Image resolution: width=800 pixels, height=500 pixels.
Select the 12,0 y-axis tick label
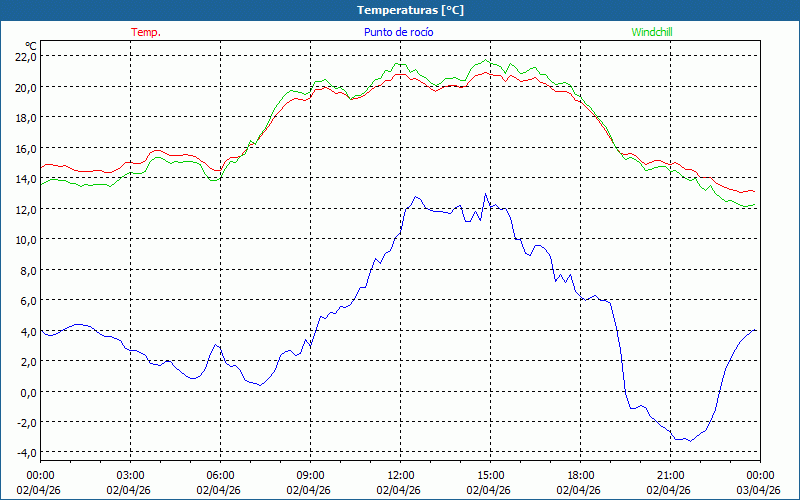point(25,209)
